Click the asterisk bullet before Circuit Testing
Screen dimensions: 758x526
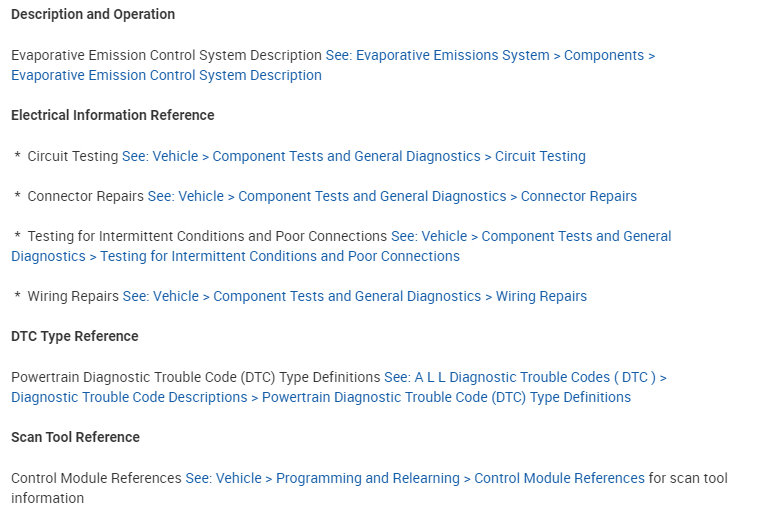(x=18, y=157)
